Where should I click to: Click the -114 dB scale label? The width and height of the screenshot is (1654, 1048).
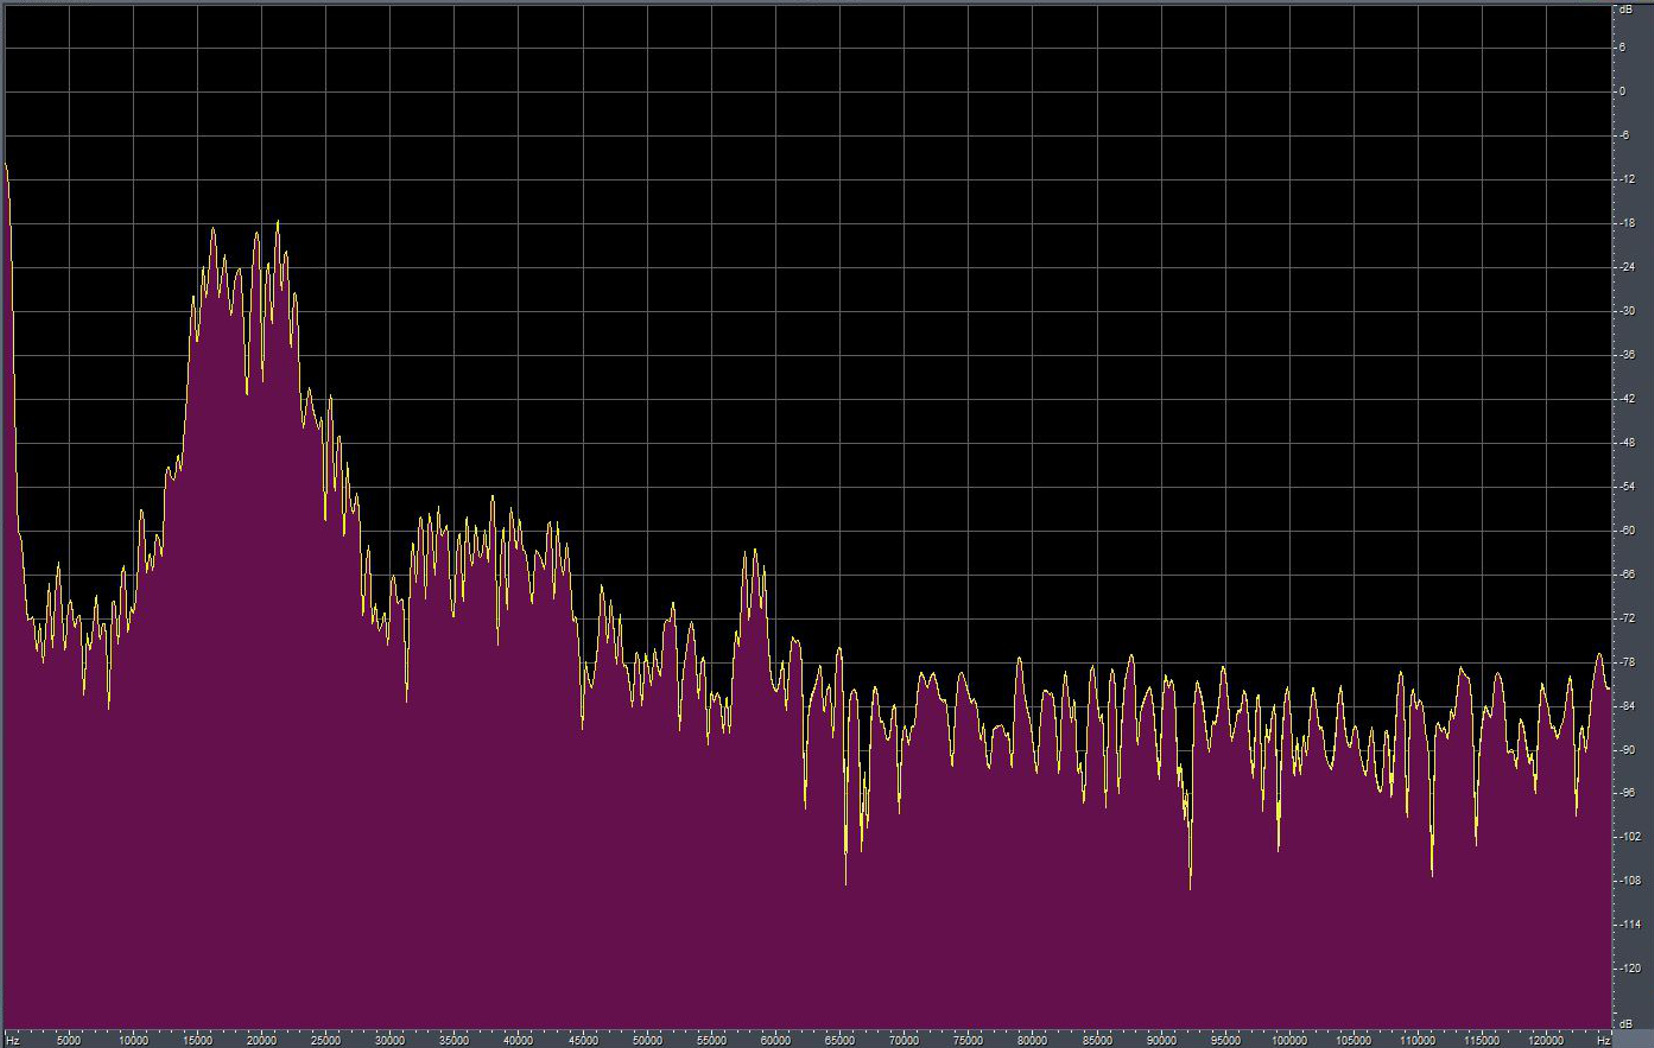click(1629, 924)
